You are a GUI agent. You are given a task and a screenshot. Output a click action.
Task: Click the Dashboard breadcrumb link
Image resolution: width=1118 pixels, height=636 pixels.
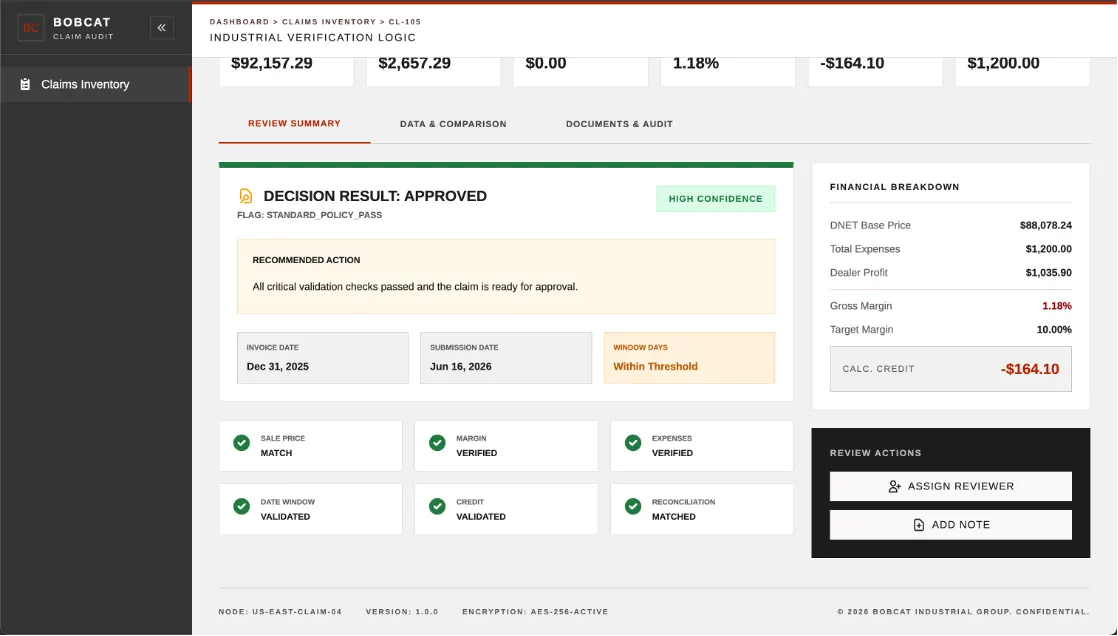click(x=239, y=22)
